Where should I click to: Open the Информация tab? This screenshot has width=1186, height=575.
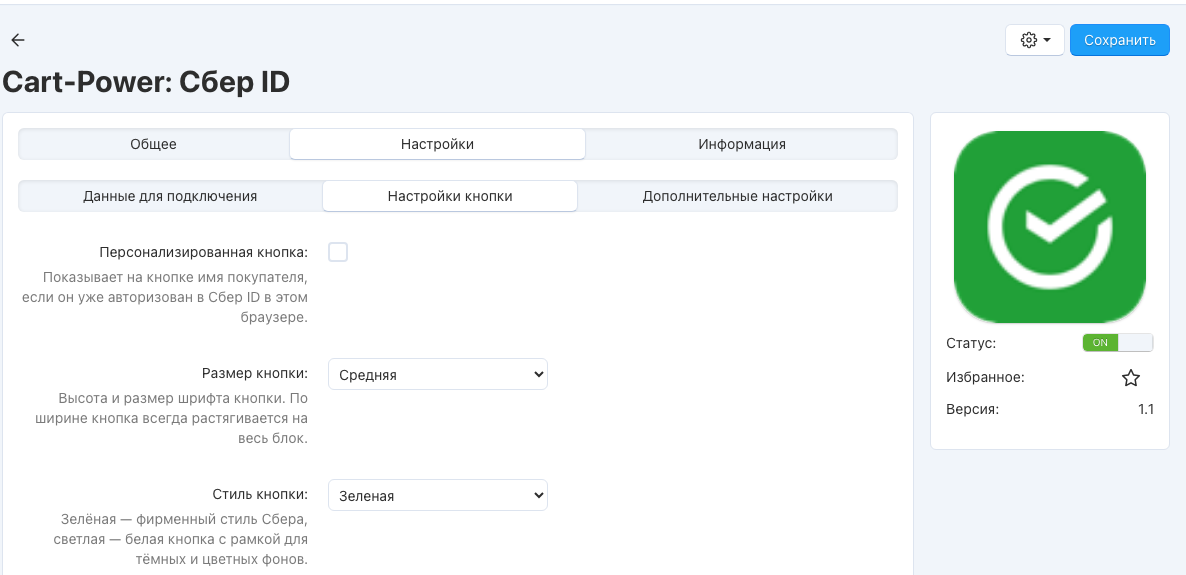(x=742, y=144)
